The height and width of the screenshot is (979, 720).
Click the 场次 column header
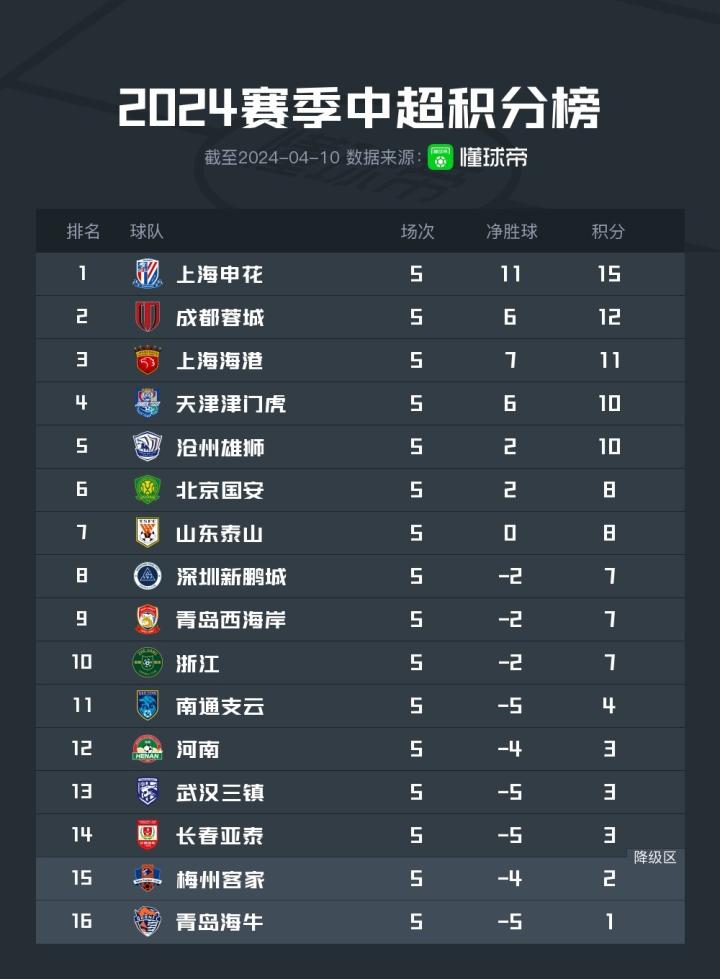pos(417,232)
